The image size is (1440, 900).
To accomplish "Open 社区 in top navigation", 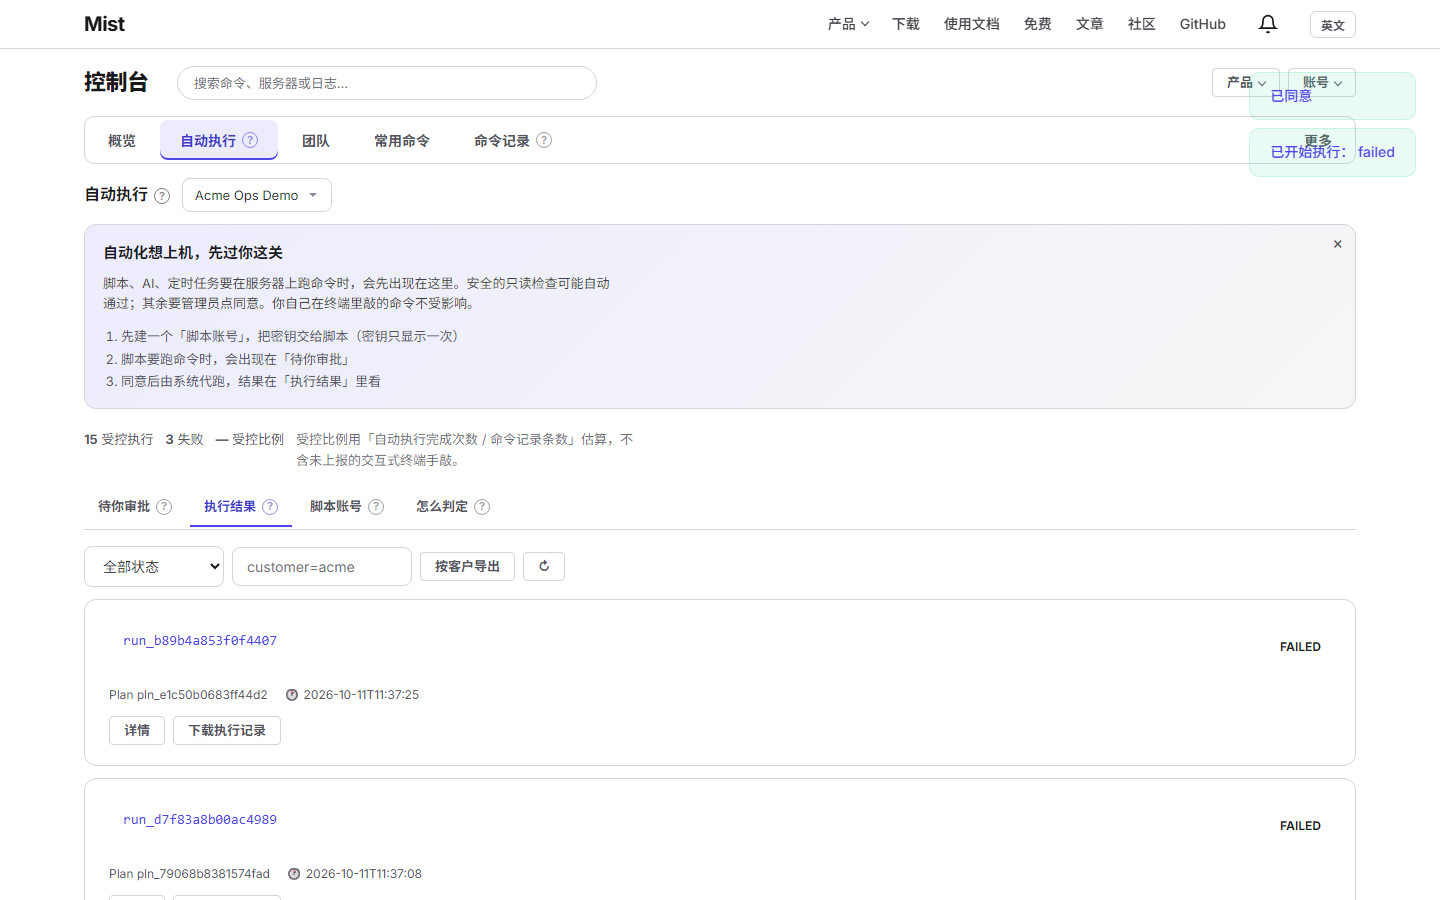I will coord(1142,24).
